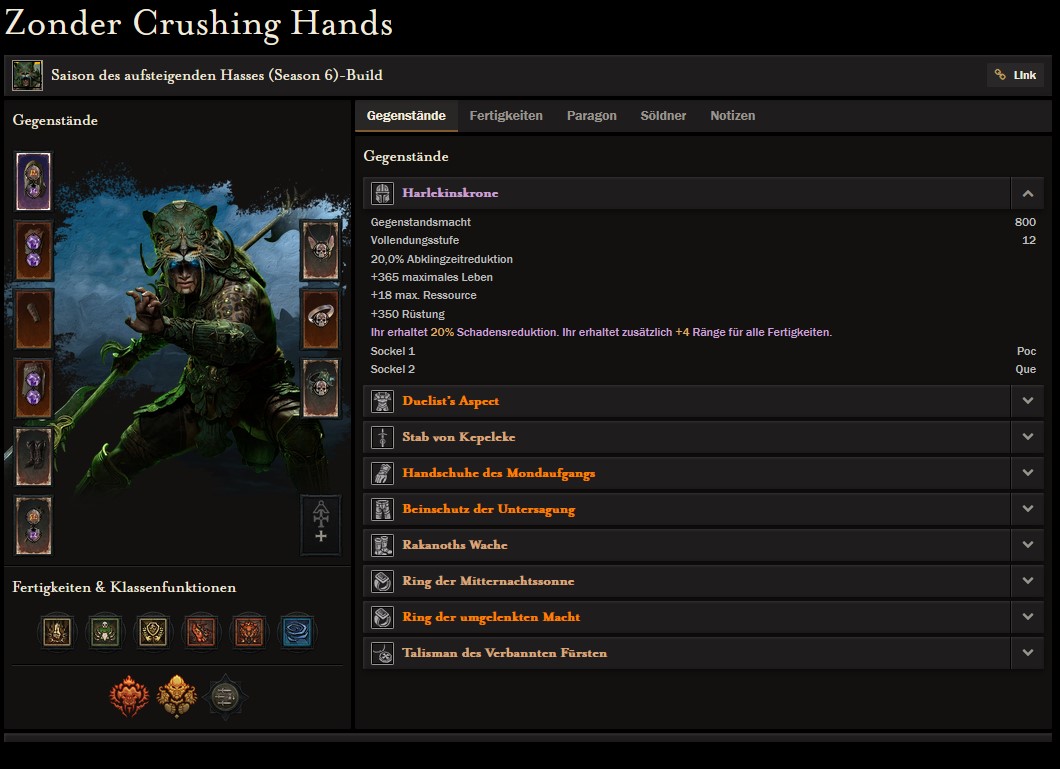Click the '+350 Rüstung' stat line
1060x769 pixels.
pyautogui.click(x=408, y=314)
